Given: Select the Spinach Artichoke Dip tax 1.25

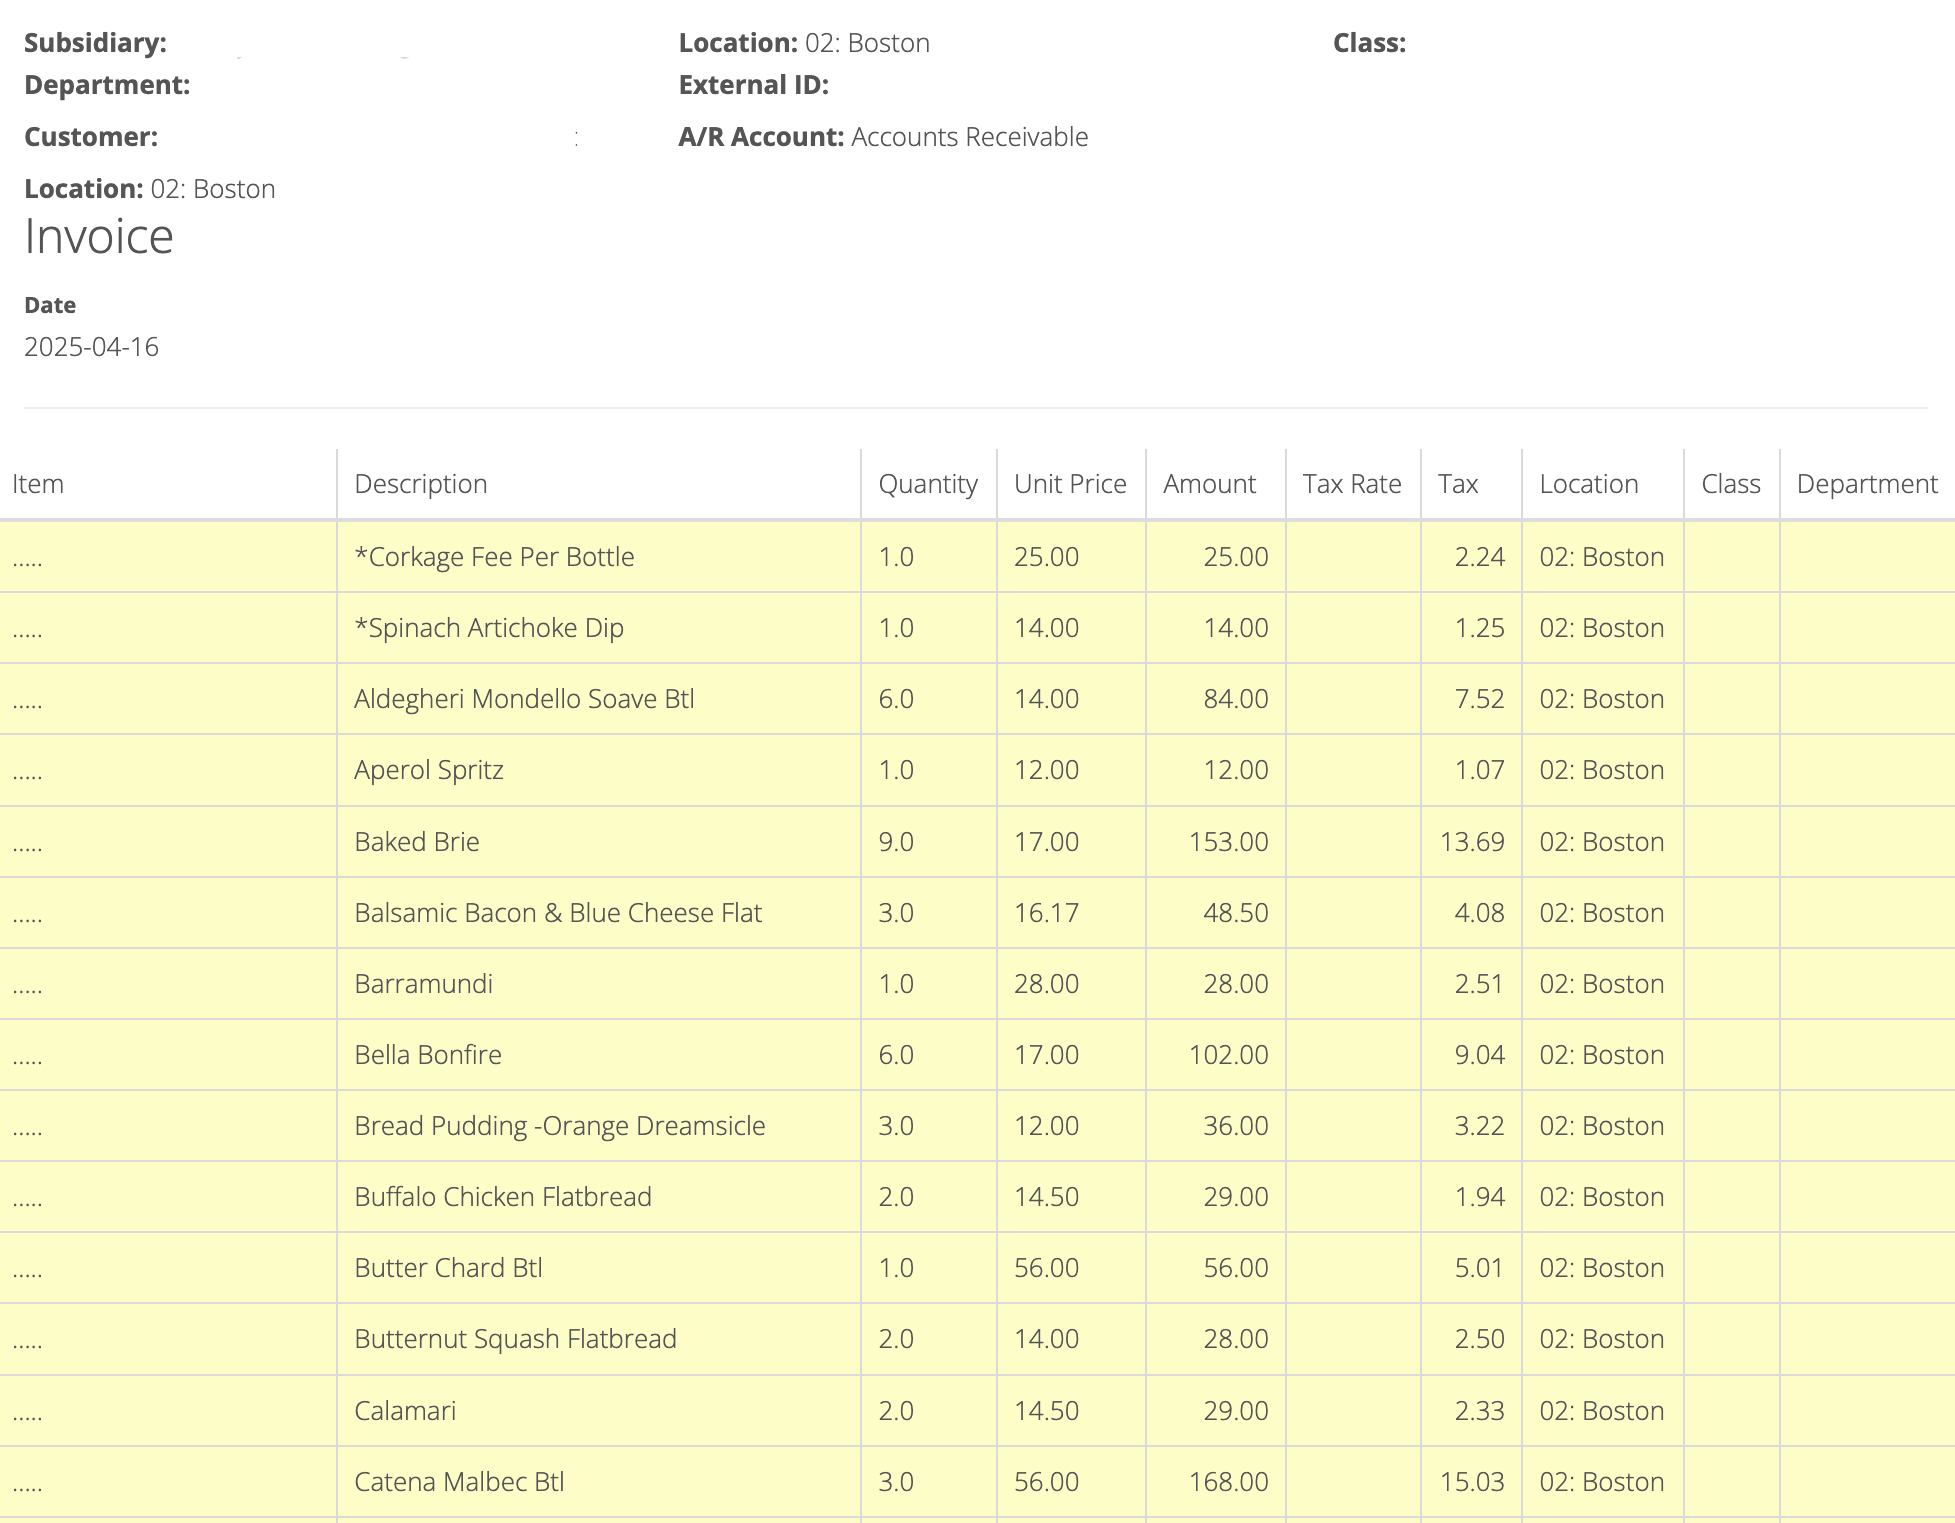Looking at the screenshot, I should click(1479, 628).
